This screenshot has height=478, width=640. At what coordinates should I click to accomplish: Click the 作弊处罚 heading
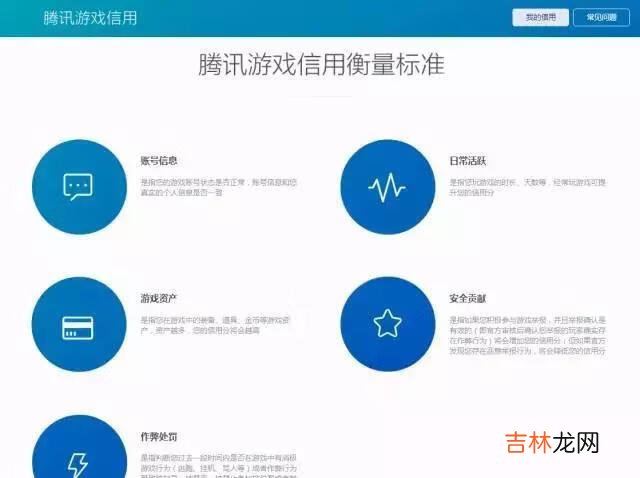(158, 437)
